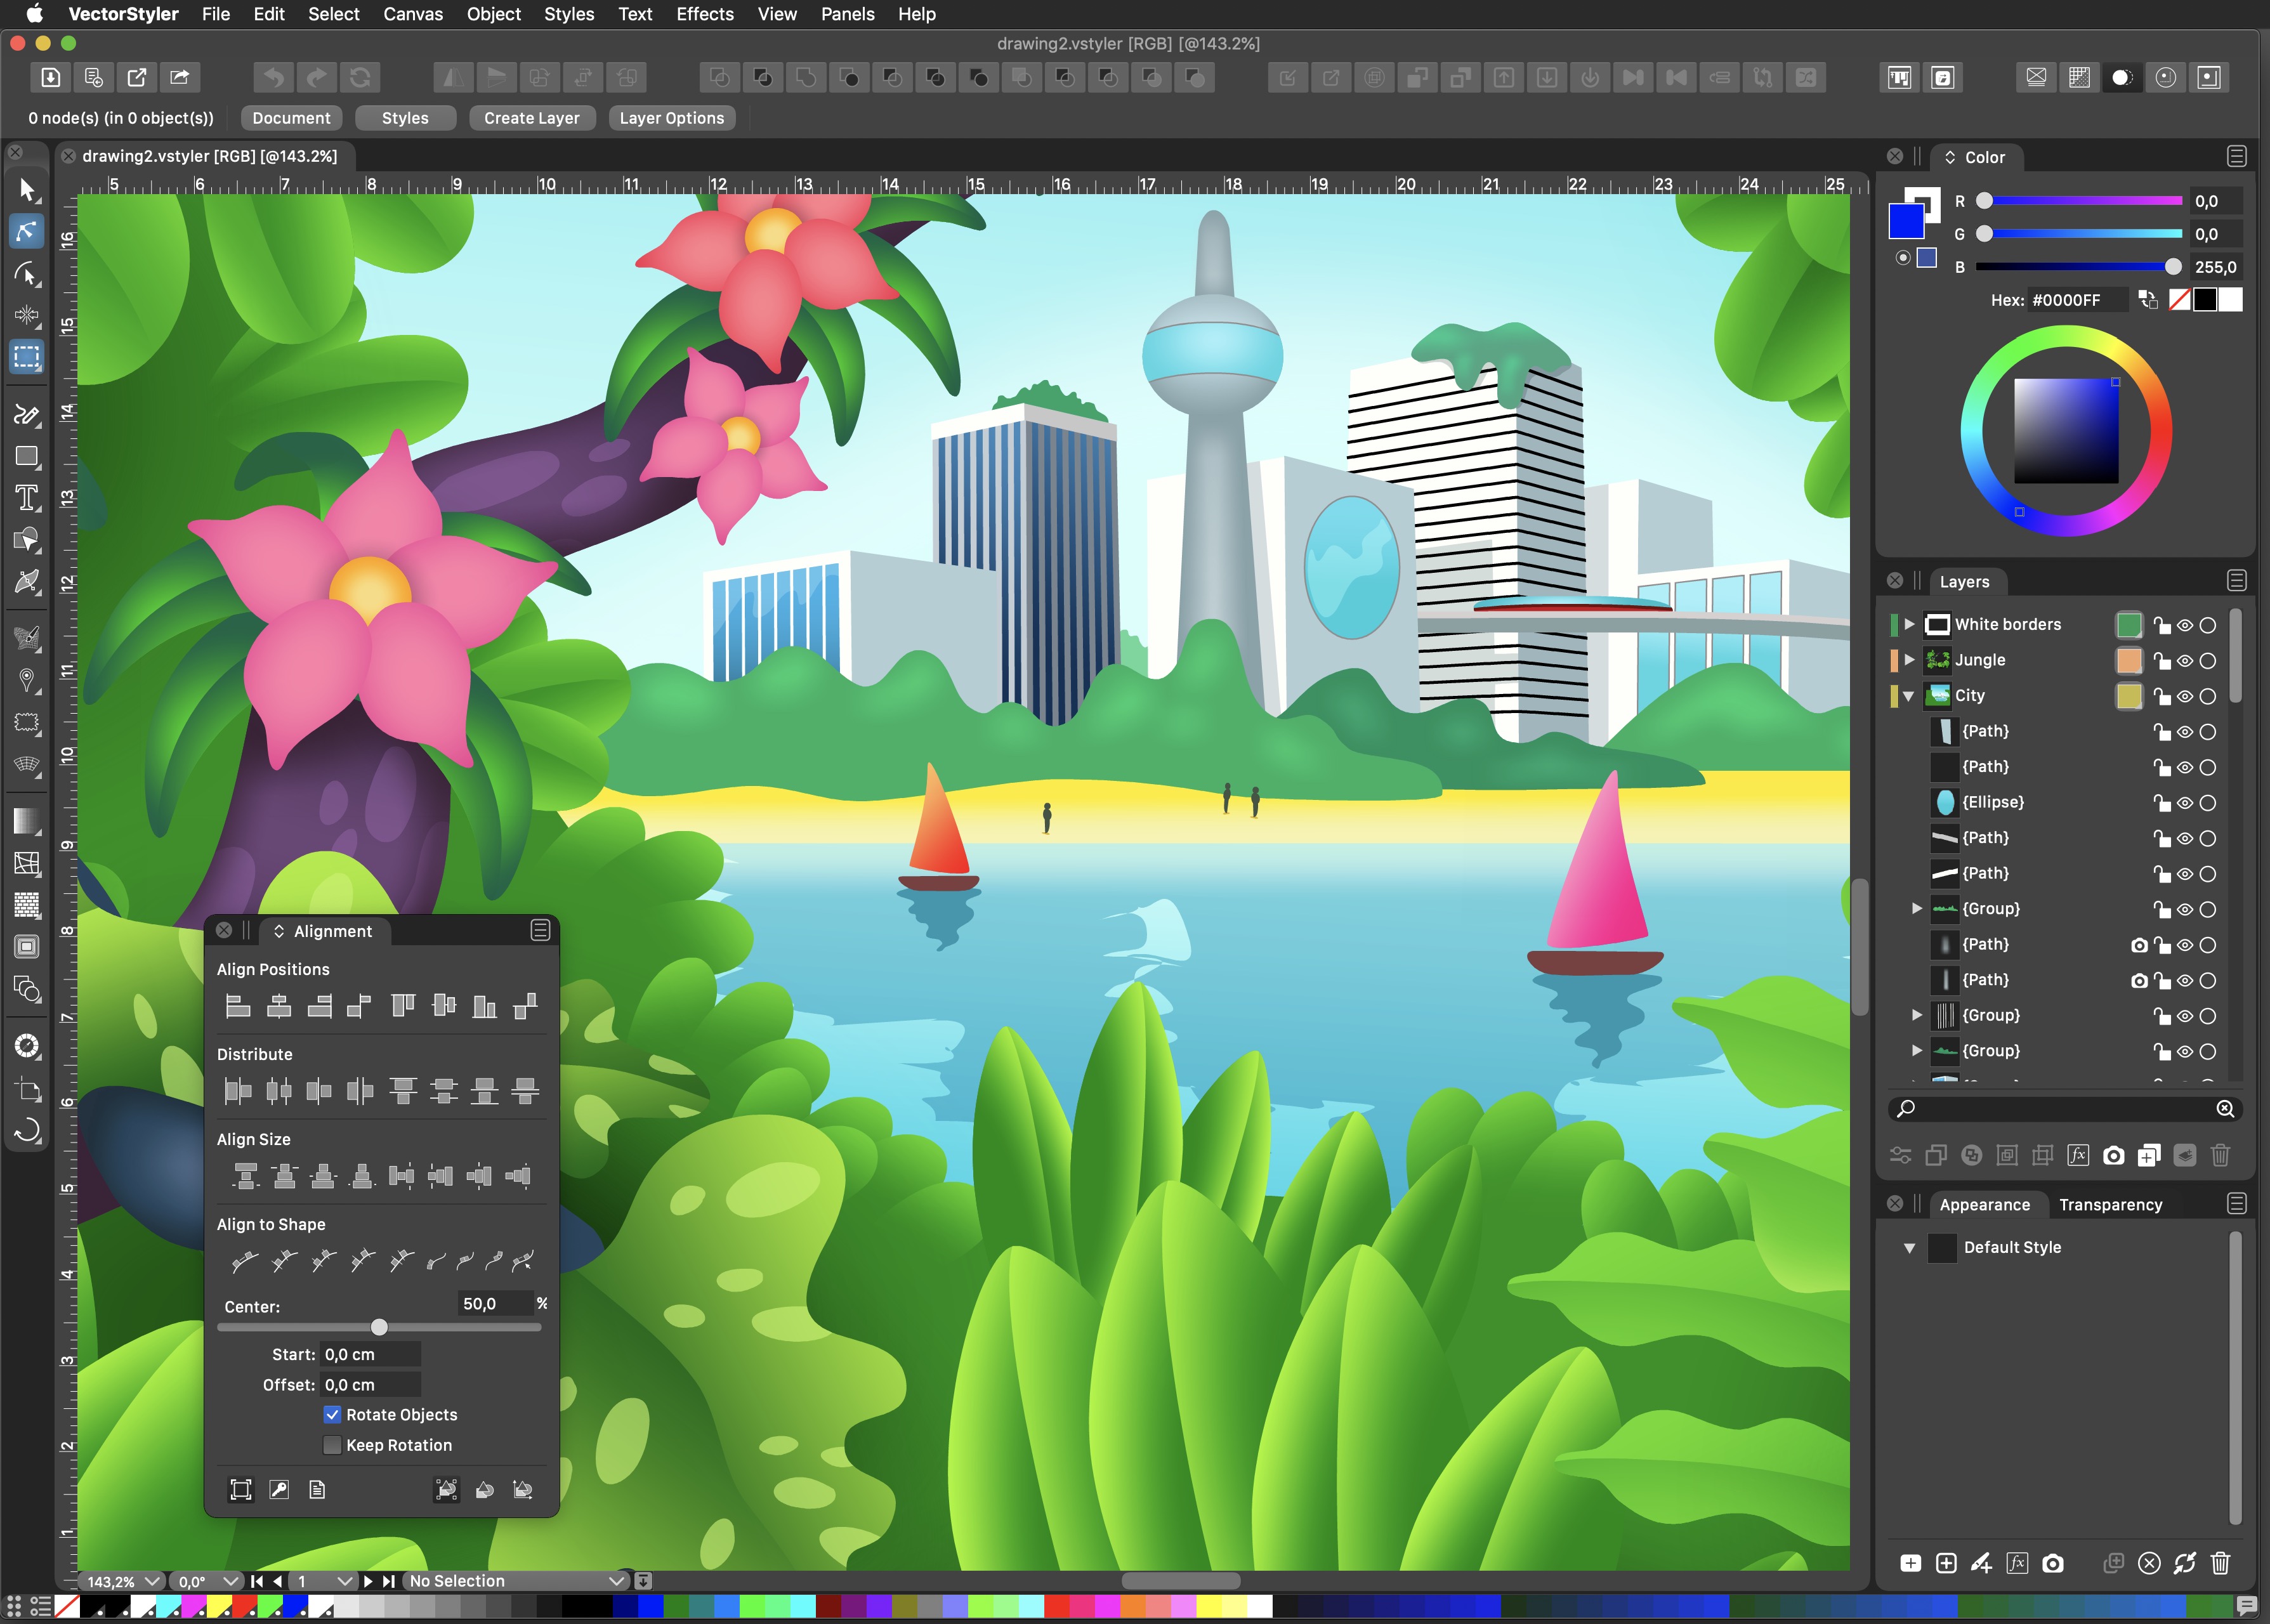Screen dimensions: 2270x1624
Task: Enable the Keep Rotation checkbox
Action: (x=332, y=1445)
